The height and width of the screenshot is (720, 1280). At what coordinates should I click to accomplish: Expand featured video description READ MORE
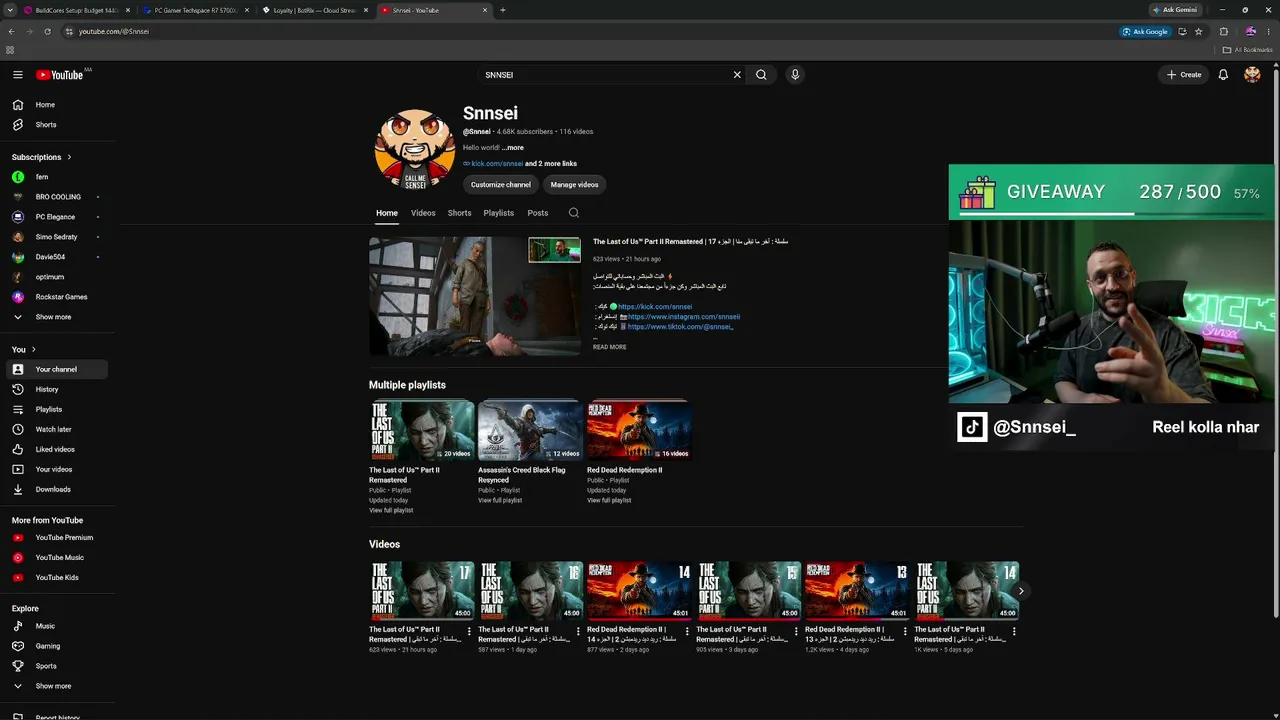click(609, 347)
